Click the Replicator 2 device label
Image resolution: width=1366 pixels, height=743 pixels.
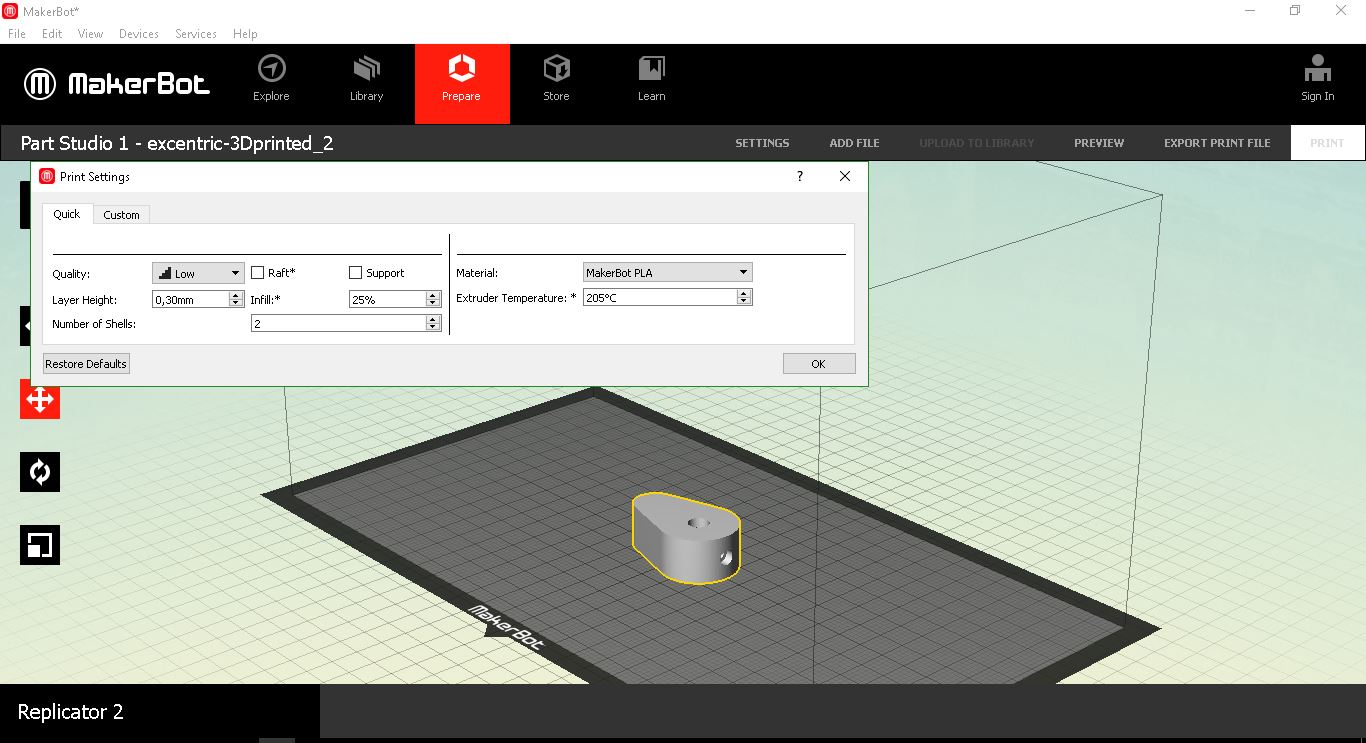pyautogui.click(x=71, y=712)
